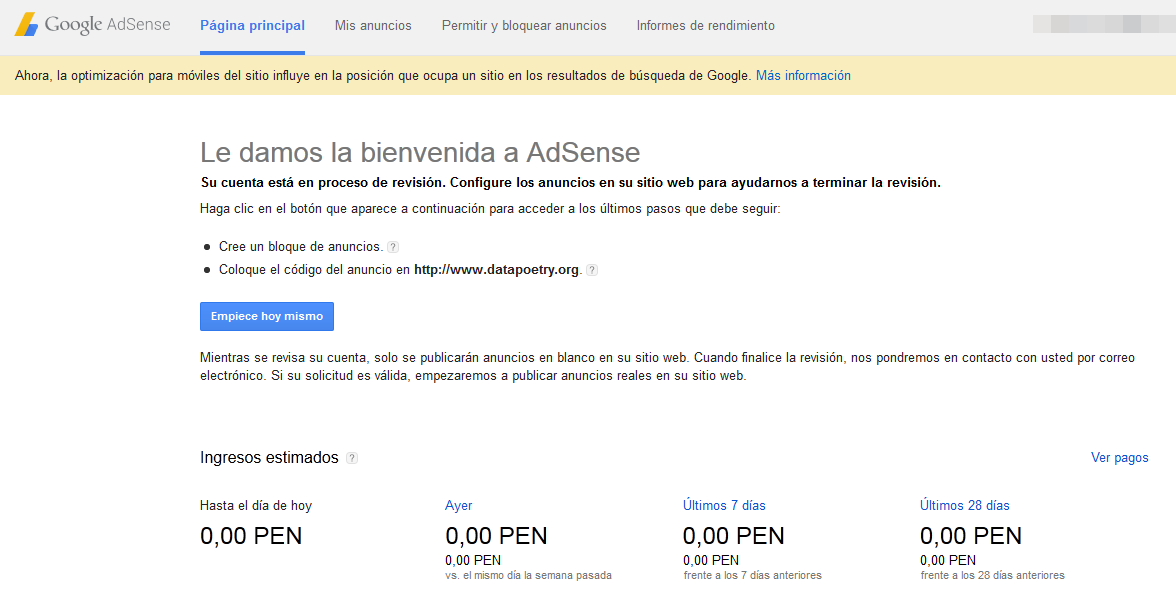Follow the Más información link
Viewport: 1176px width, 603px height.
tap(802, 75)
